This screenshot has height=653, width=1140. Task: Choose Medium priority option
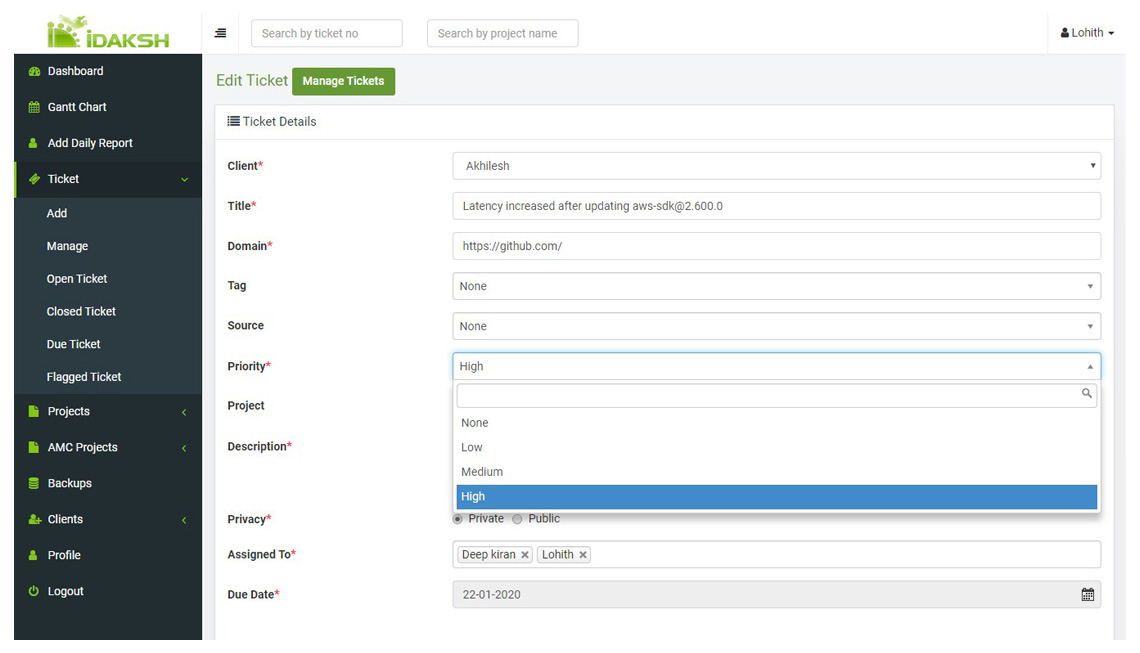click(776, 472)
